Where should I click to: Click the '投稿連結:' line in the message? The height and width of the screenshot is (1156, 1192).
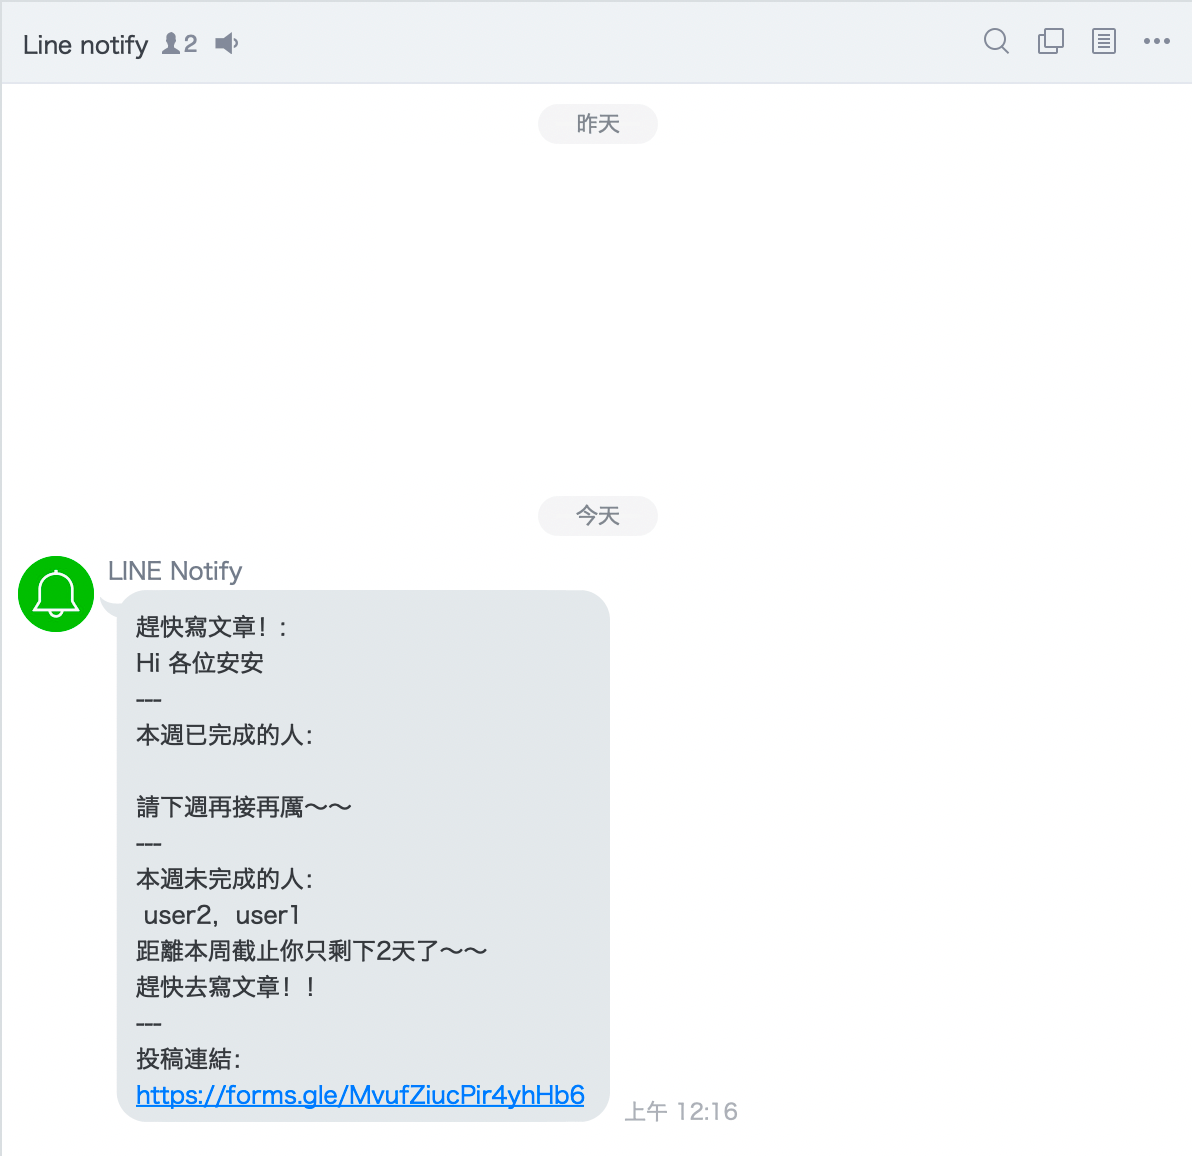(189, 1059)
